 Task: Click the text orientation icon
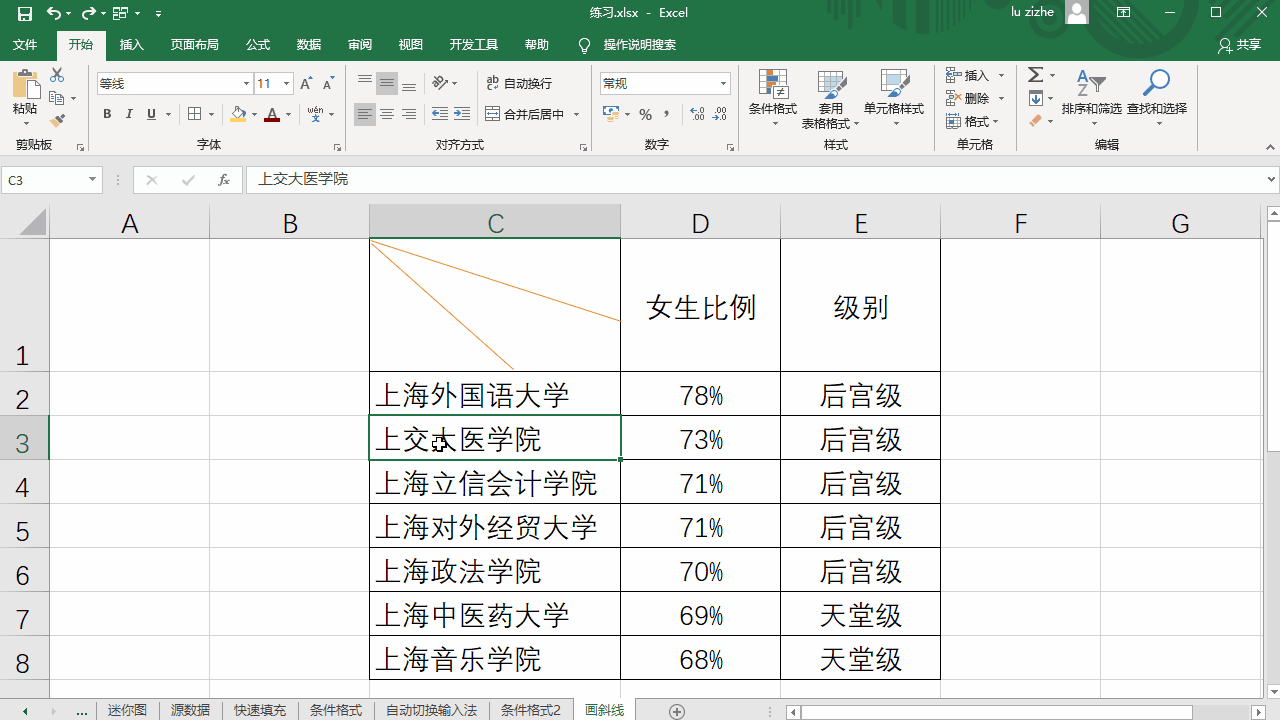440,83
